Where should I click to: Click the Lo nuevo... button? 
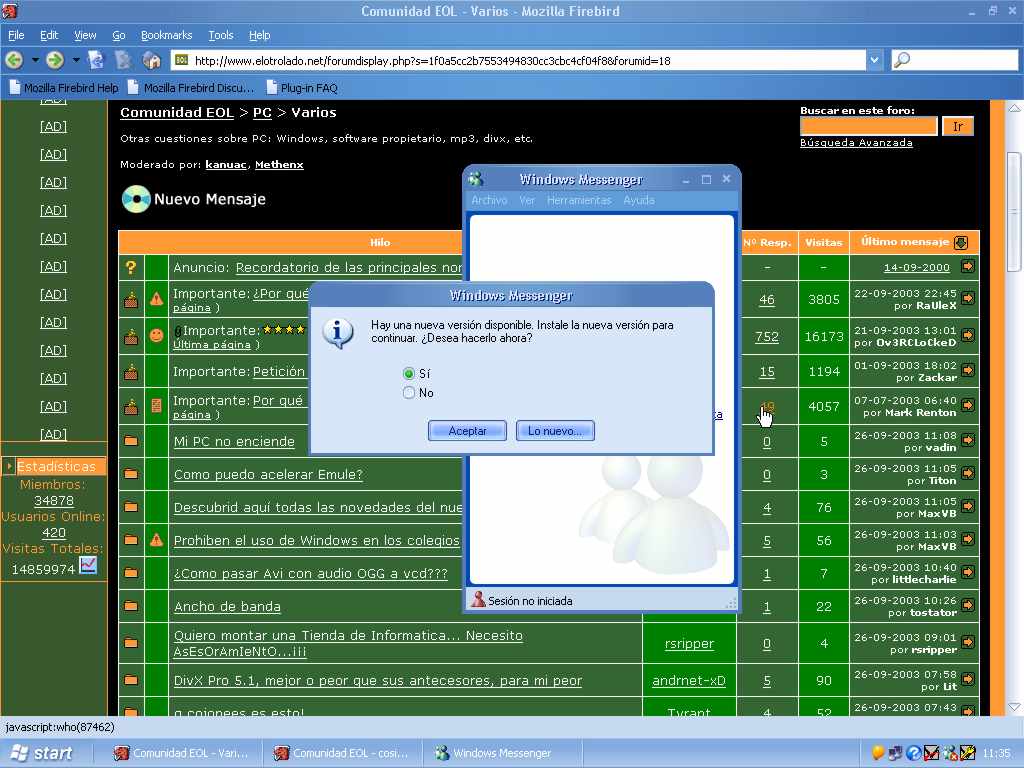555,430
